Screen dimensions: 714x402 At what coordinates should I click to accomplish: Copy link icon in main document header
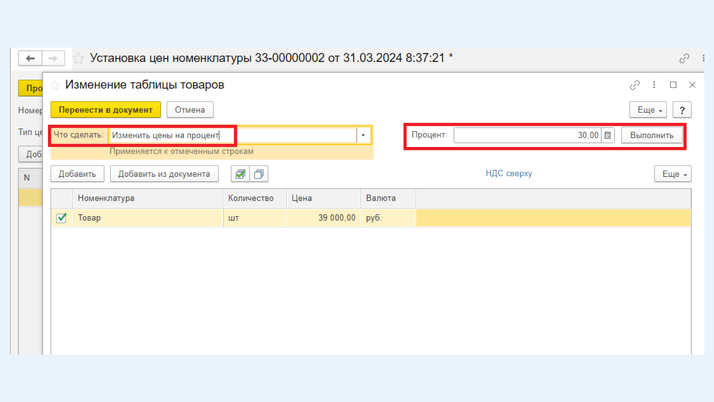pyautogui.click(x=684, y=58)
